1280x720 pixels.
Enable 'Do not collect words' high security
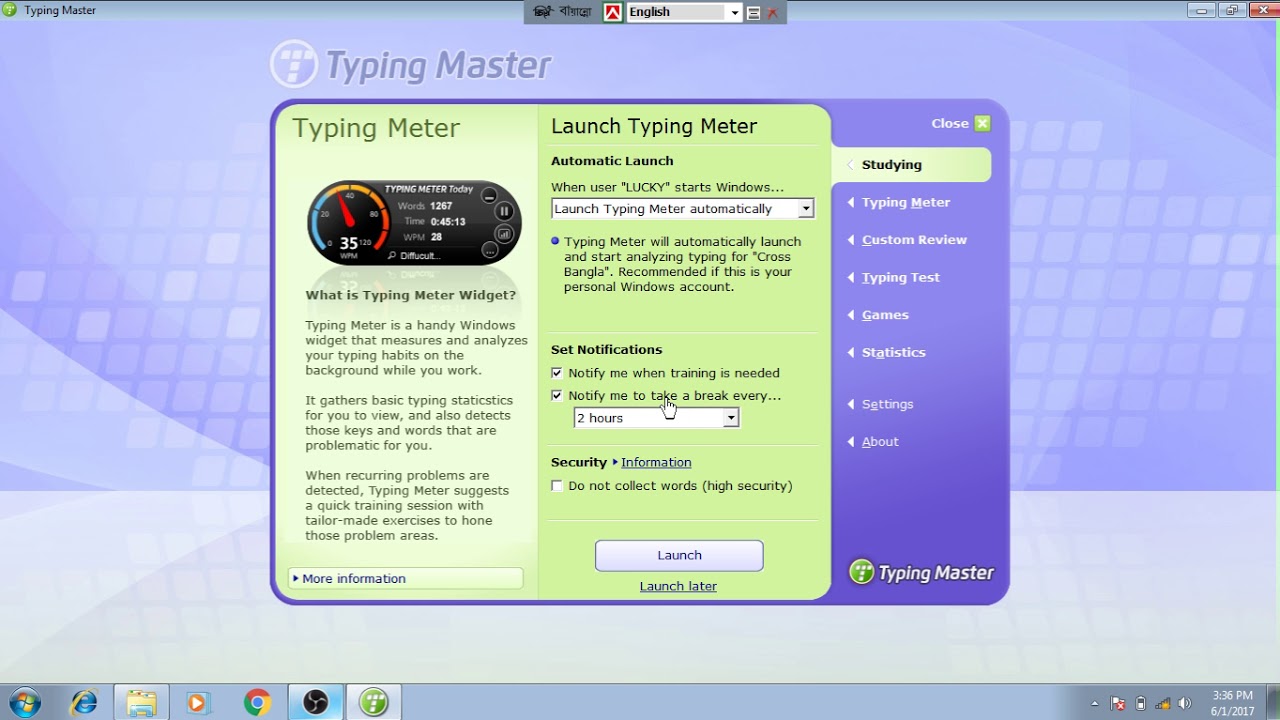point(557,486)
